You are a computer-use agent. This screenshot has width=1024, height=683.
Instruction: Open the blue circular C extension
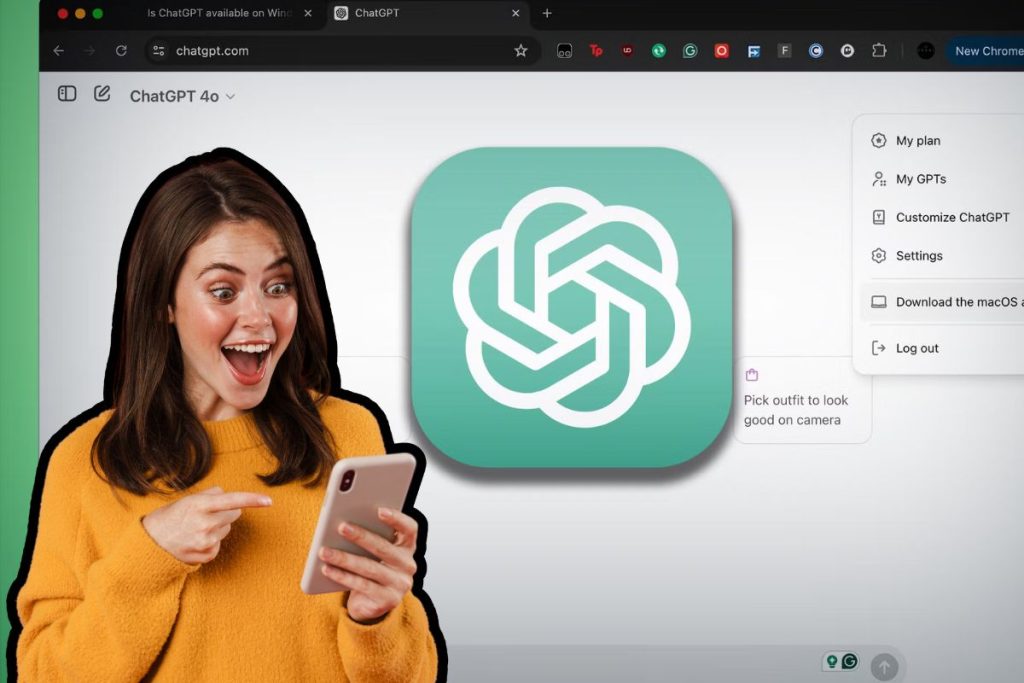click(x=816, y=50)
